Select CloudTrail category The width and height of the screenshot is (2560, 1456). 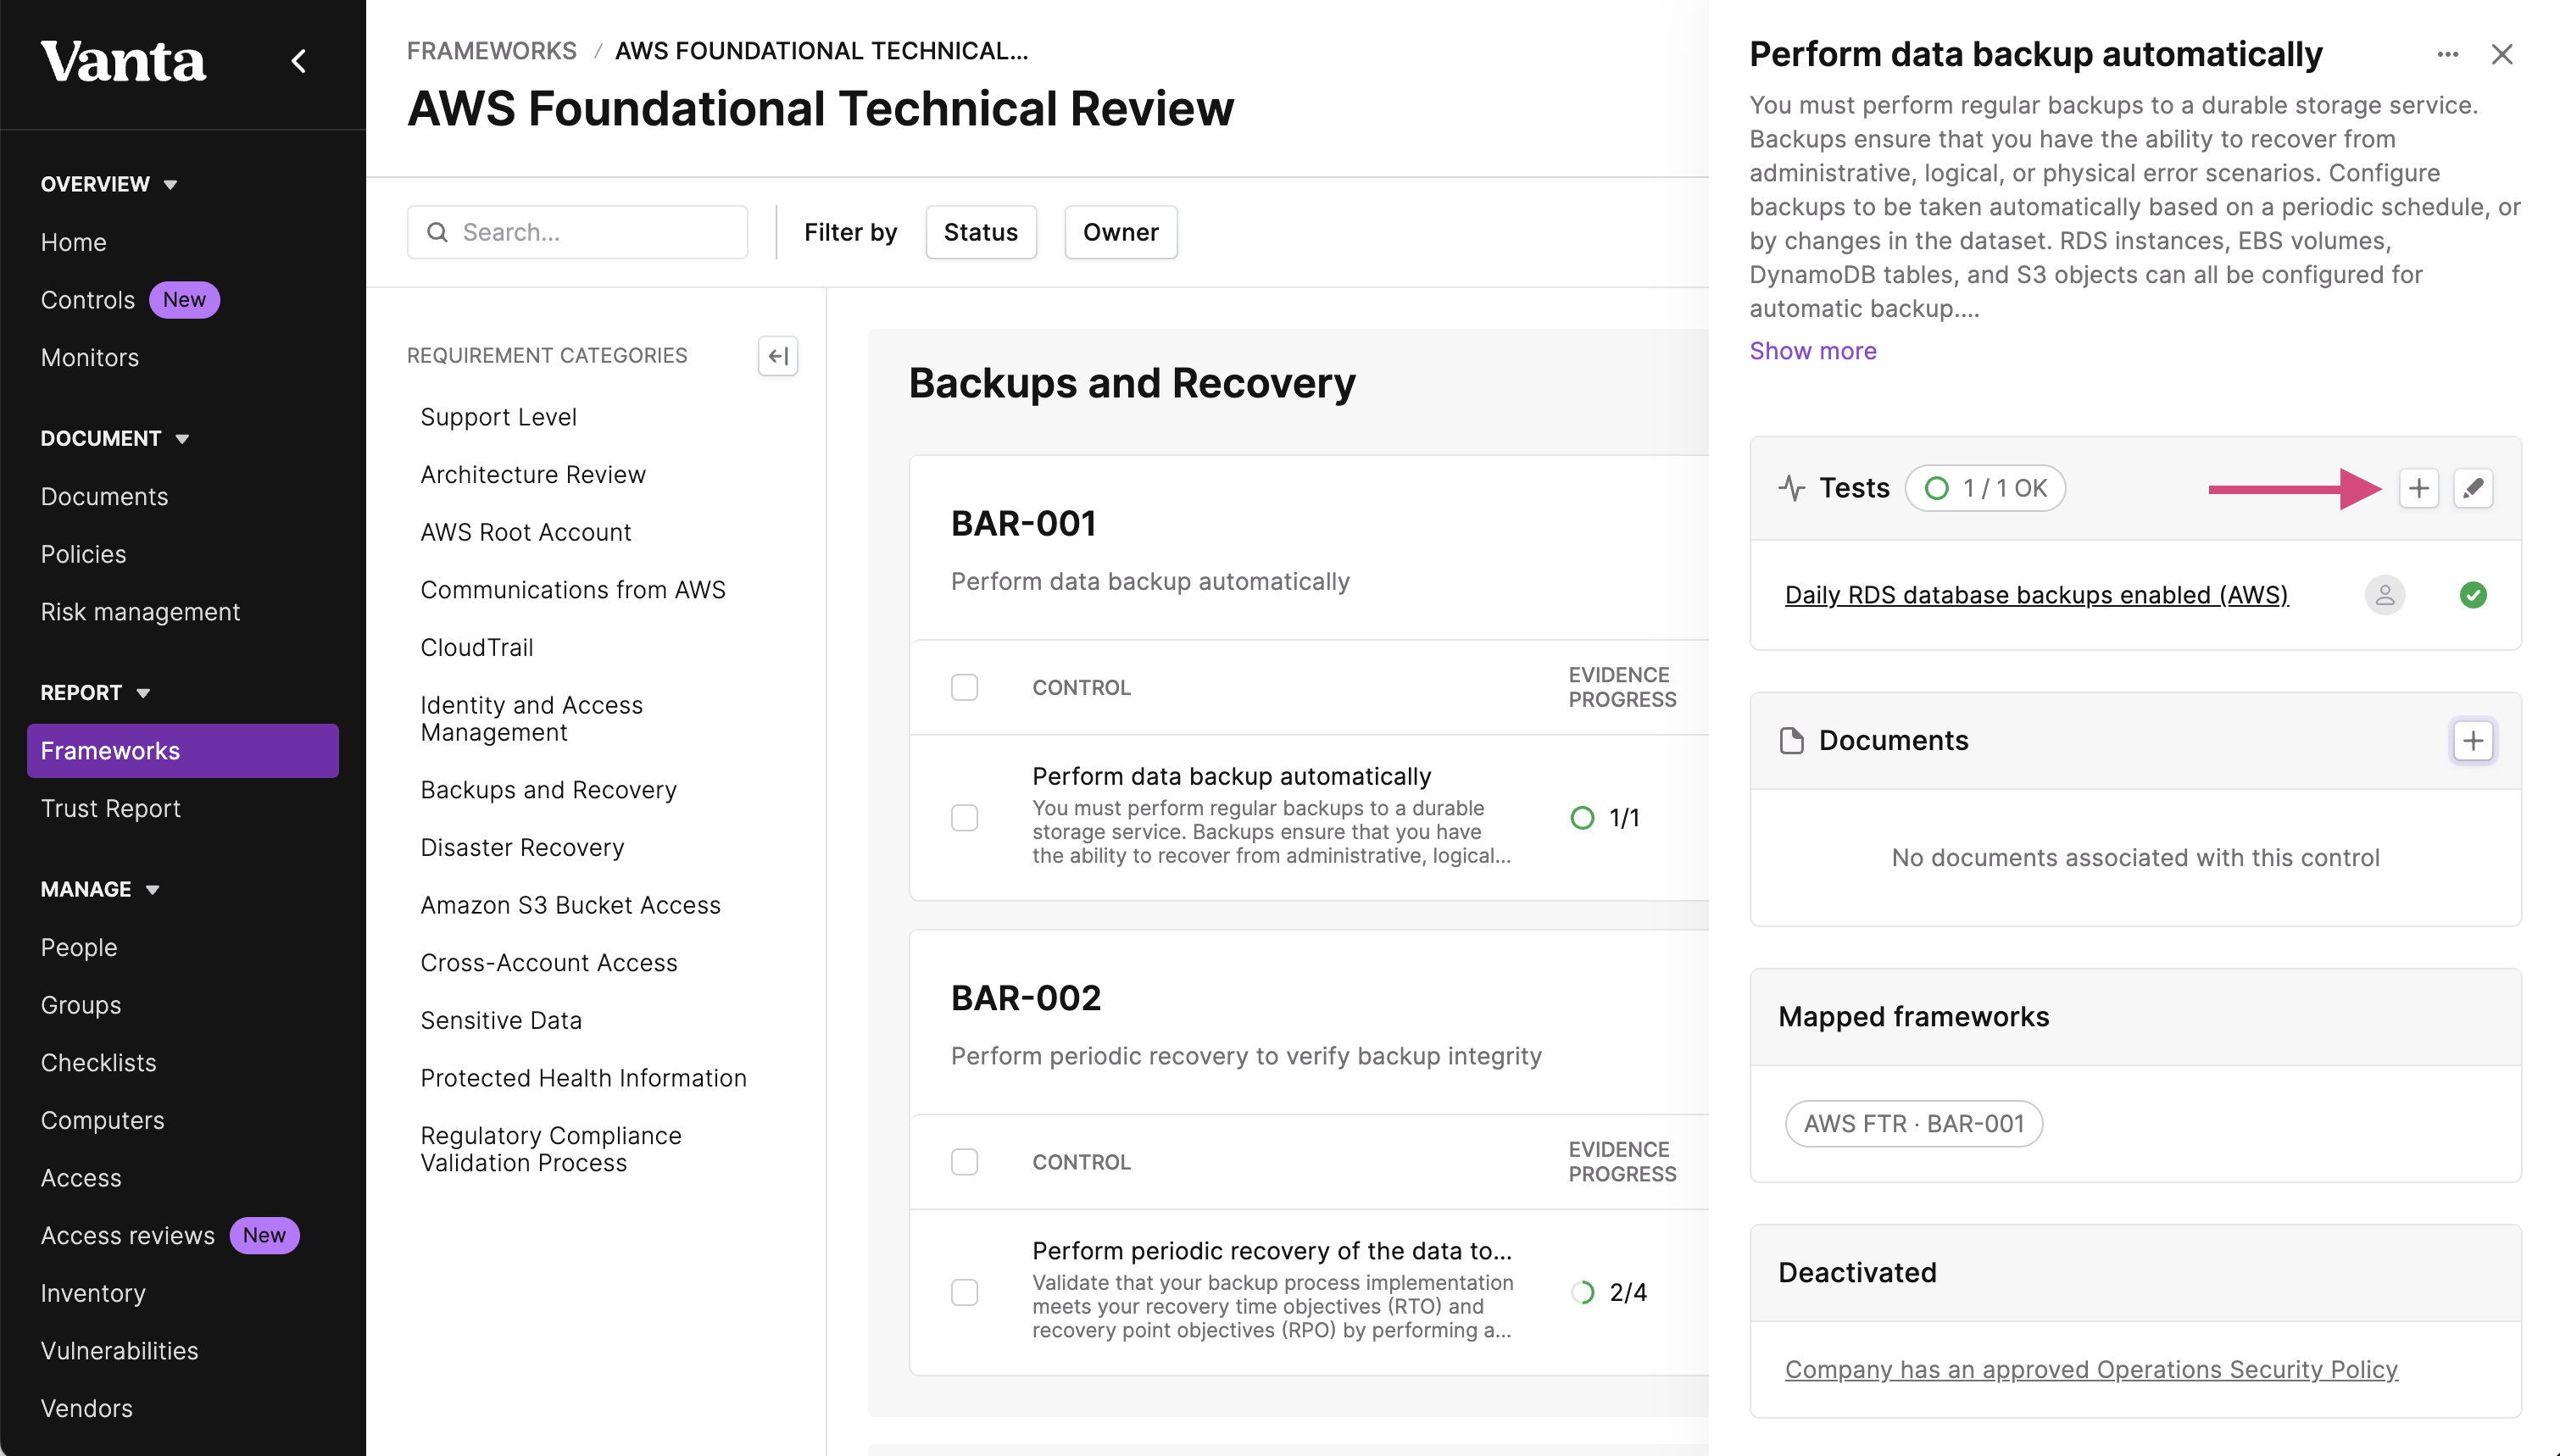(x=477, y=648)
